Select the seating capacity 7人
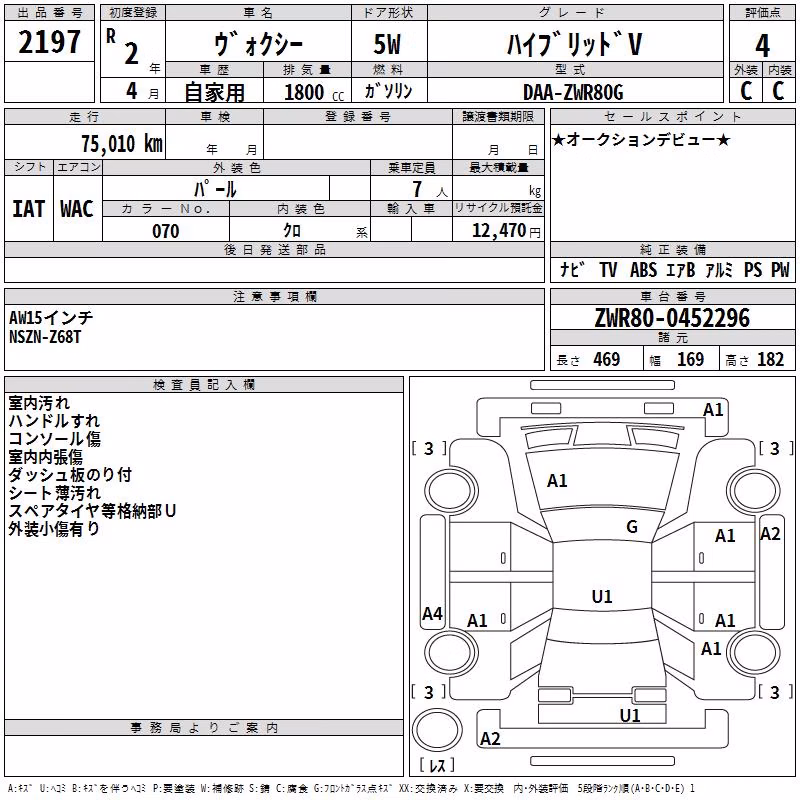The height and width of the screenshot is (800, 800). (x=430, y=189)
